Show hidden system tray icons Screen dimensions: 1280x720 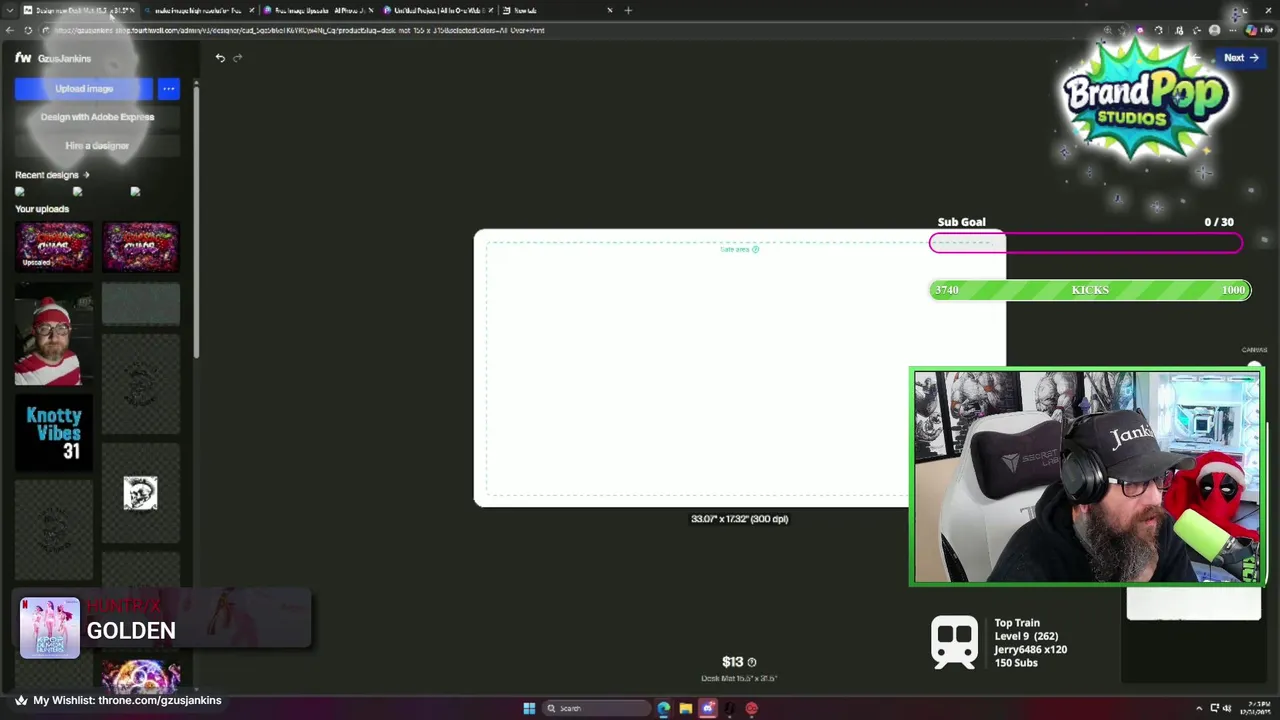pyautogui.click(x=1199, y=709)
